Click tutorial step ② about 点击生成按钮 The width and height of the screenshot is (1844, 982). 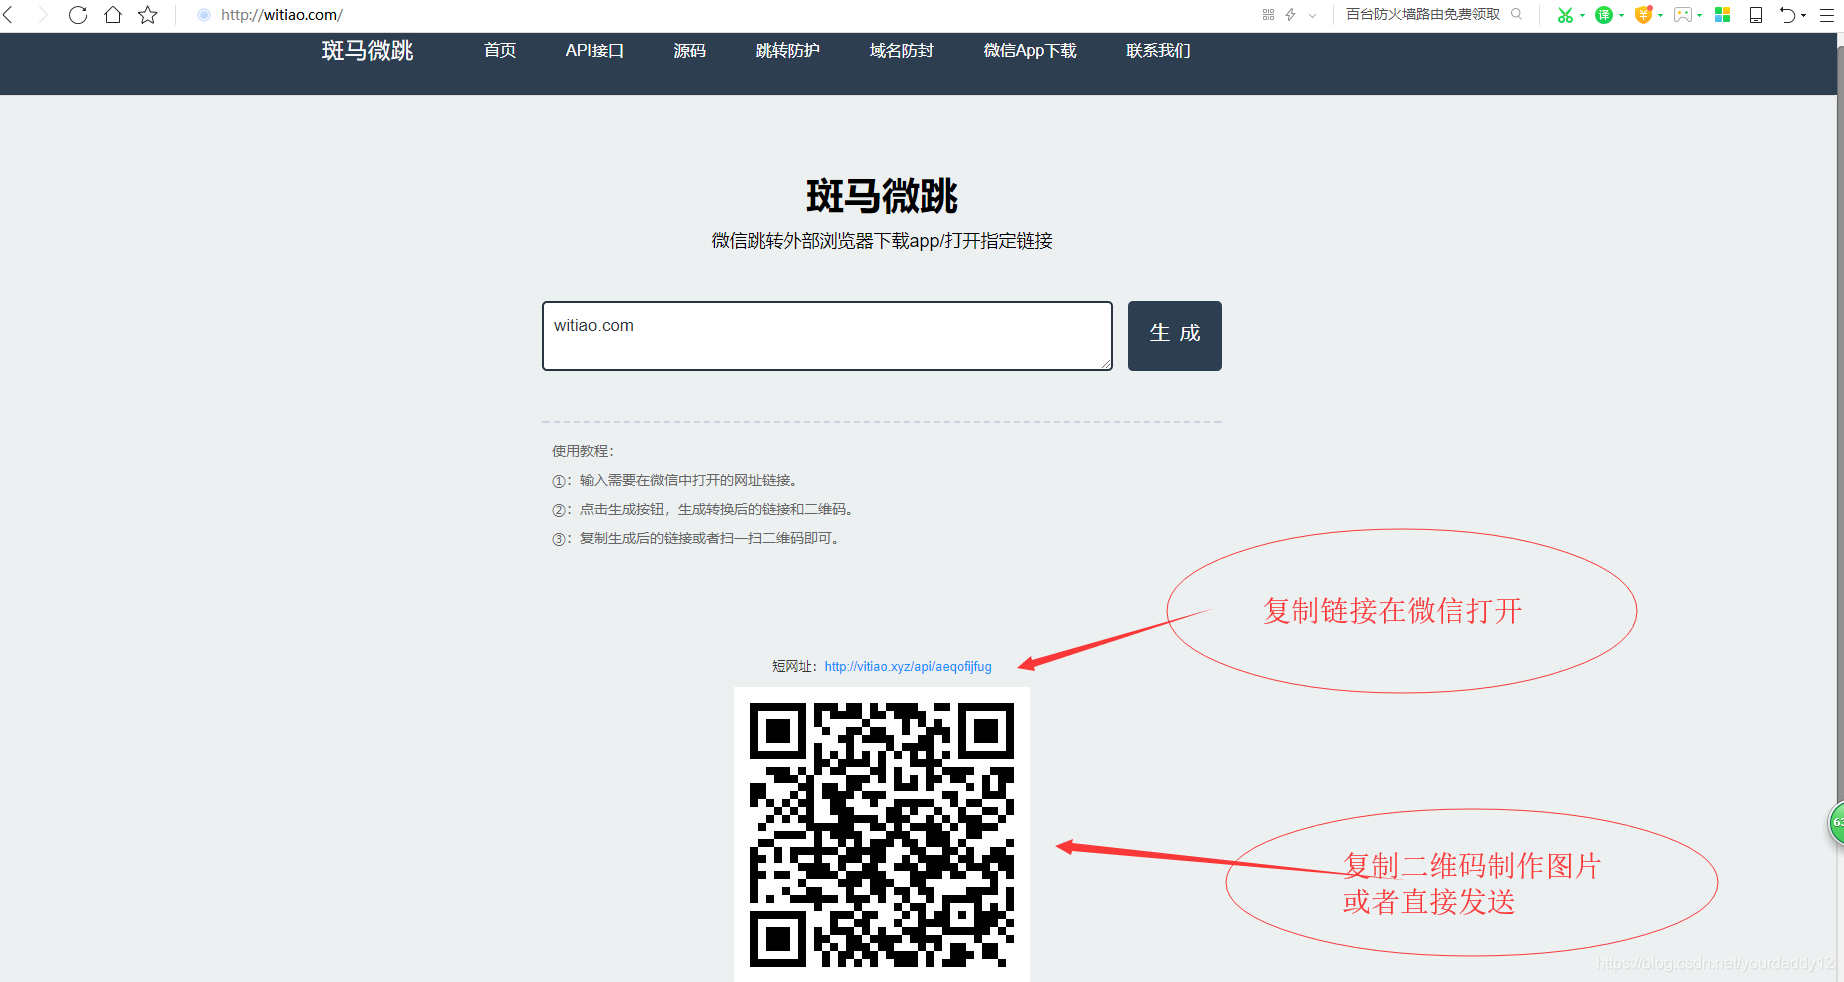703,509
